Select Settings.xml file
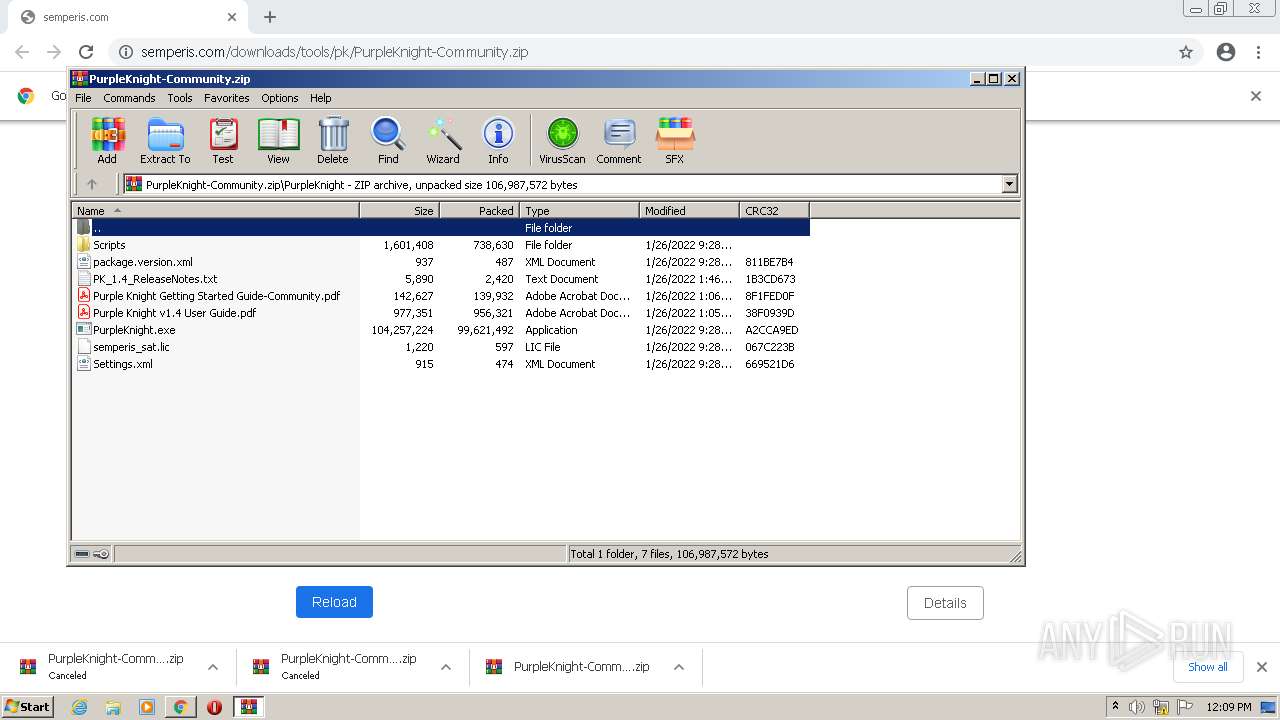The image size is (1280, 720). point(441,364)
